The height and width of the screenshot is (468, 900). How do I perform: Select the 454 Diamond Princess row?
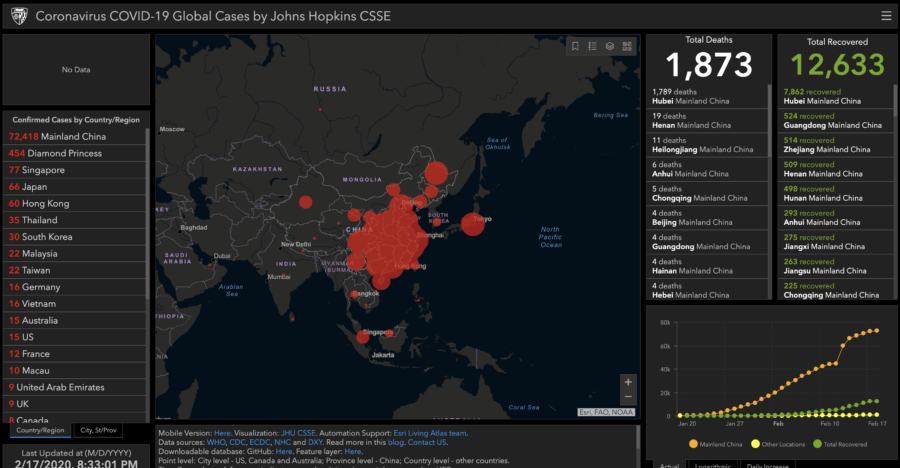click(x=76, y=153)
